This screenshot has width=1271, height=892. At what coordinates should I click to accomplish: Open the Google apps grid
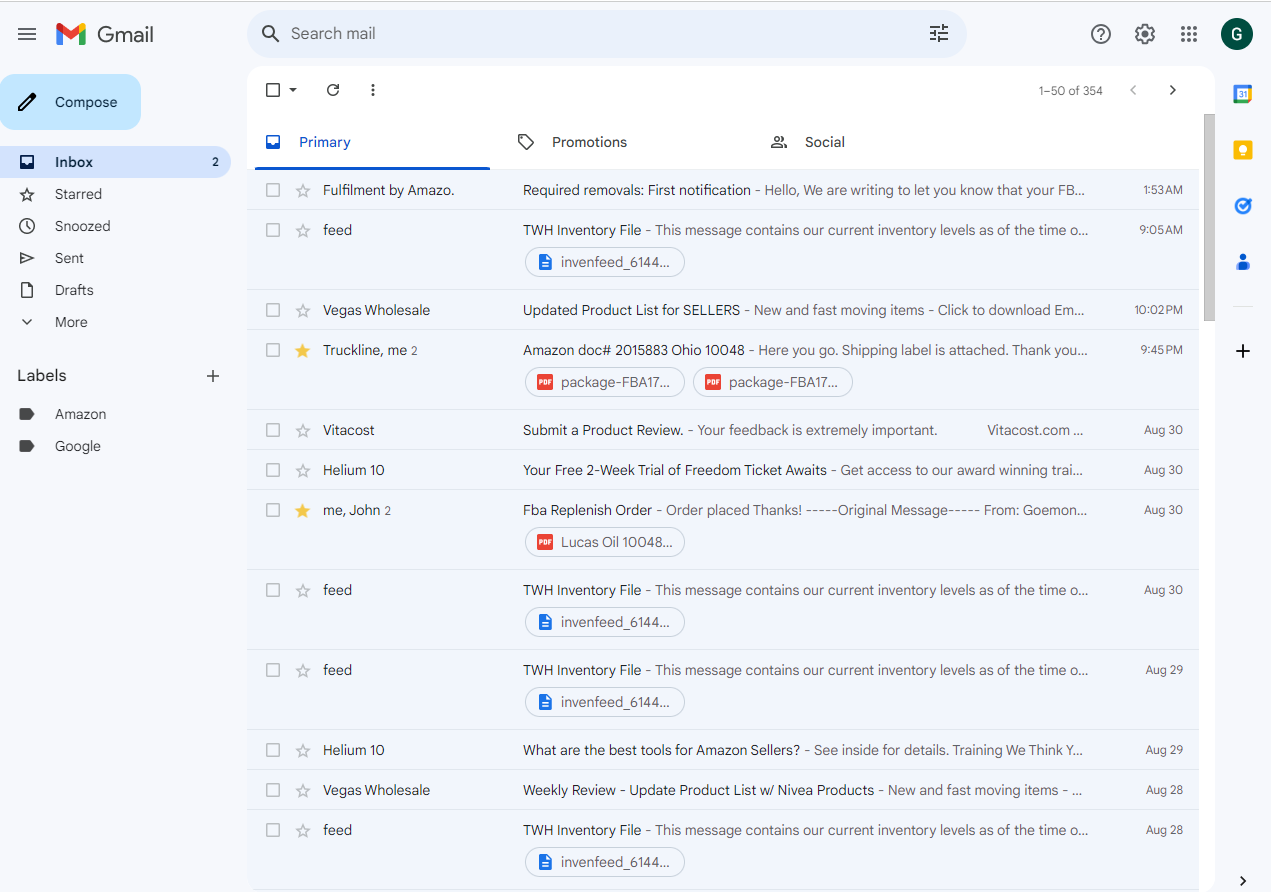click(1188, 34)
